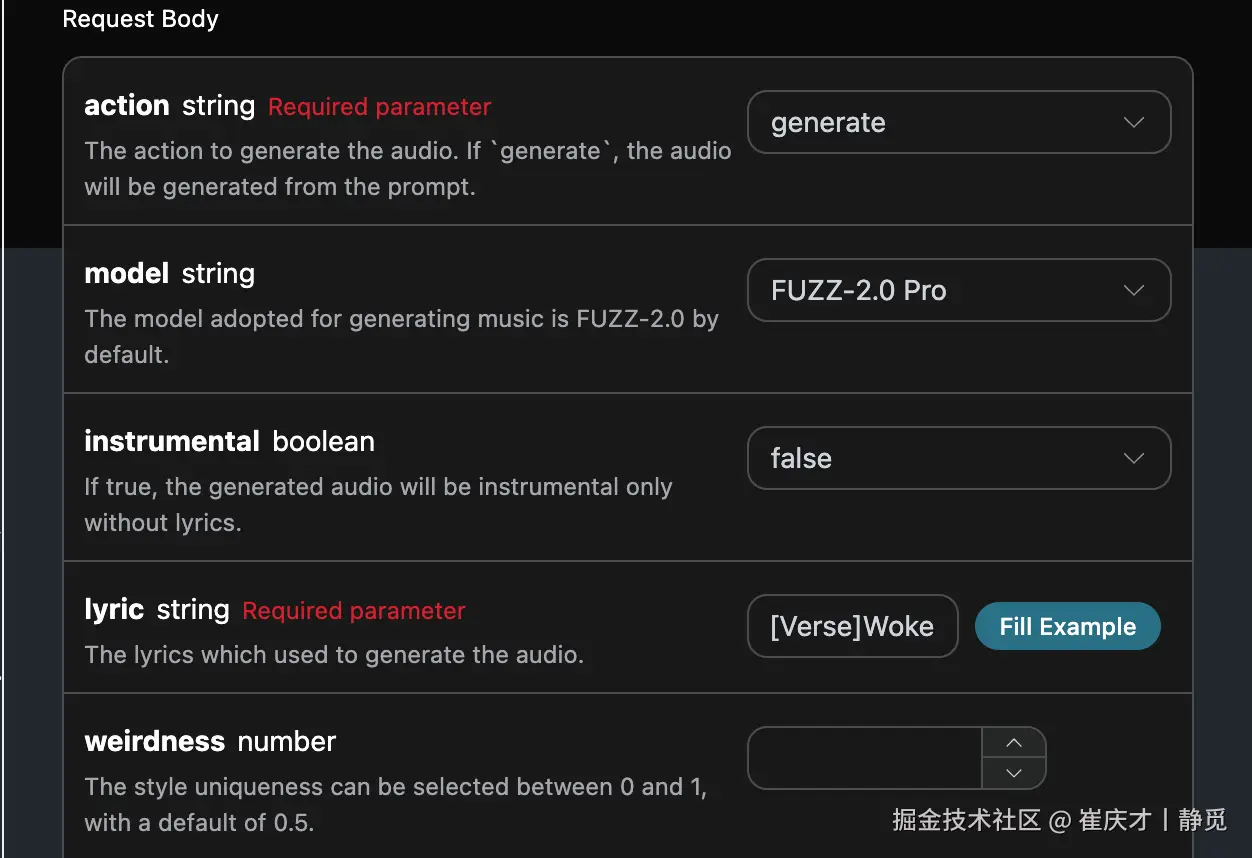Viewport: 1252px width, 858px height.
Task: Click the lyric description text about lyrics
Action: pos(334,655)
